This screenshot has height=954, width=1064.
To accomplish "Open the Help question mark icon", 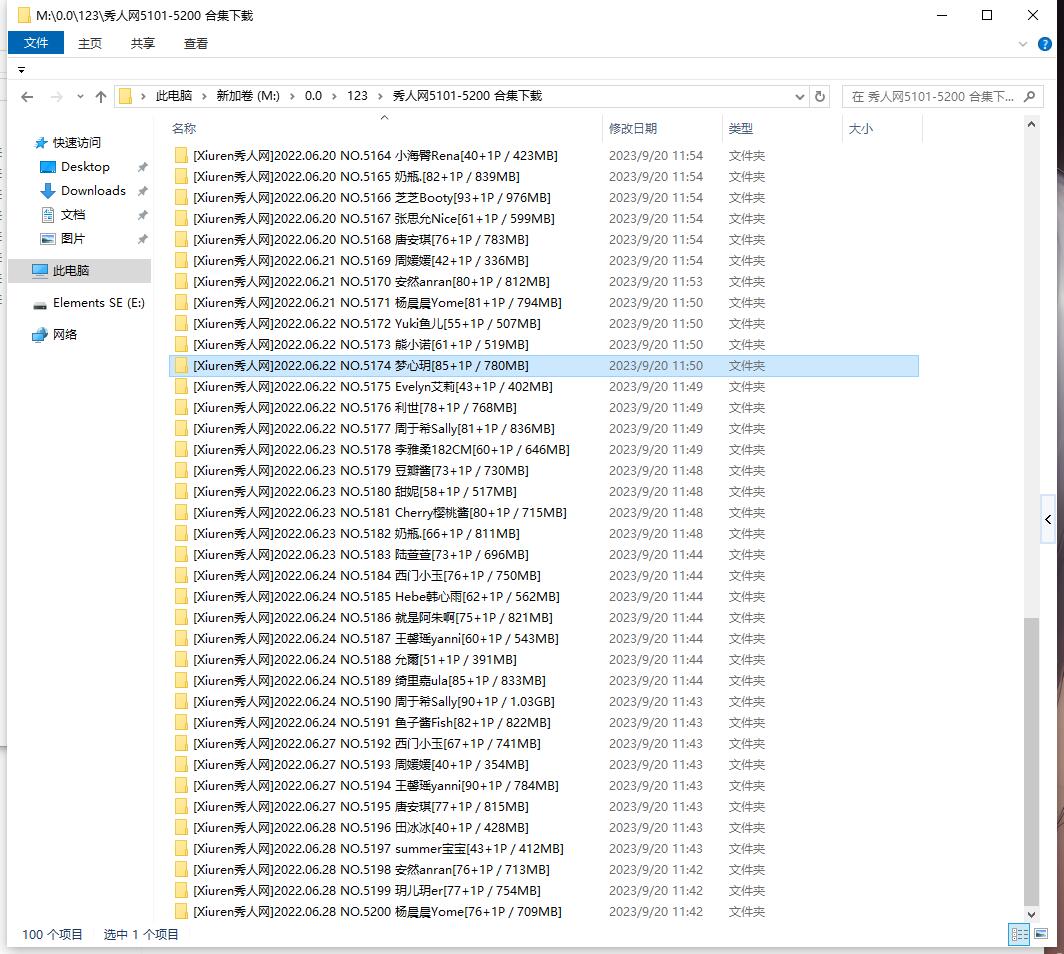I will click(1045, 44).
